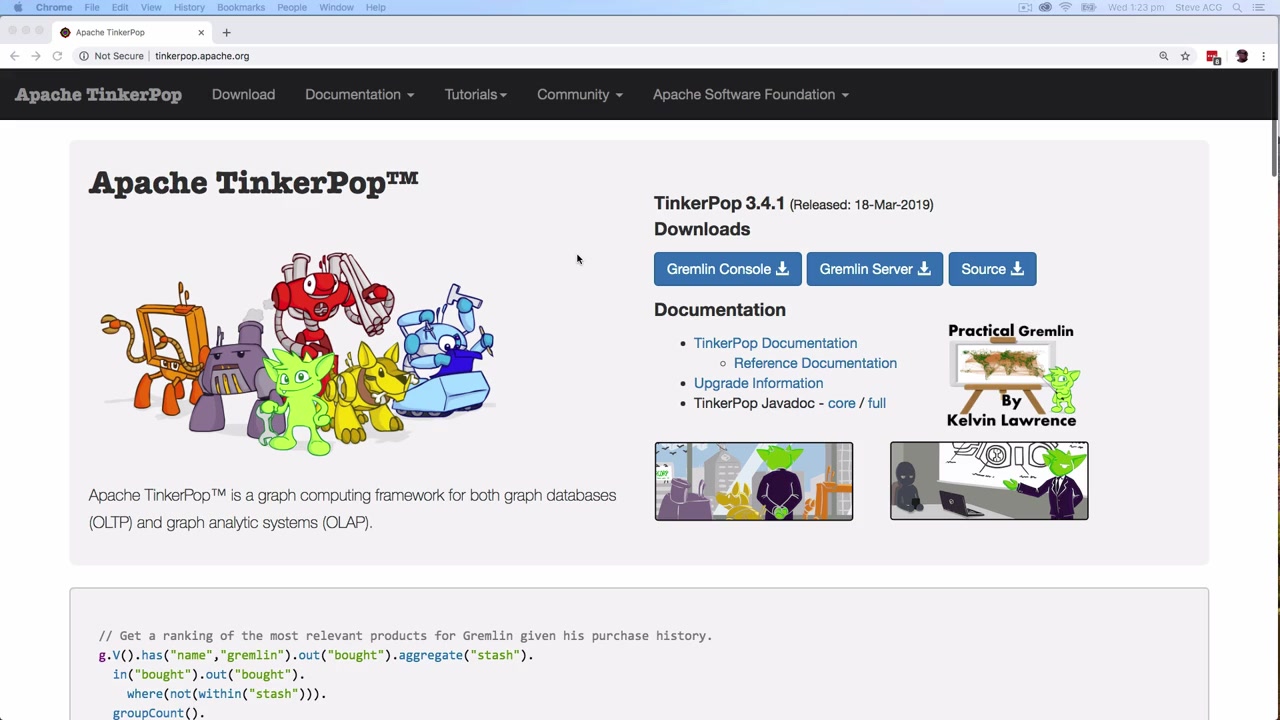Open the full Javadoc link
The height and width of the screenshot is (720, 1280).
point(876,403)
